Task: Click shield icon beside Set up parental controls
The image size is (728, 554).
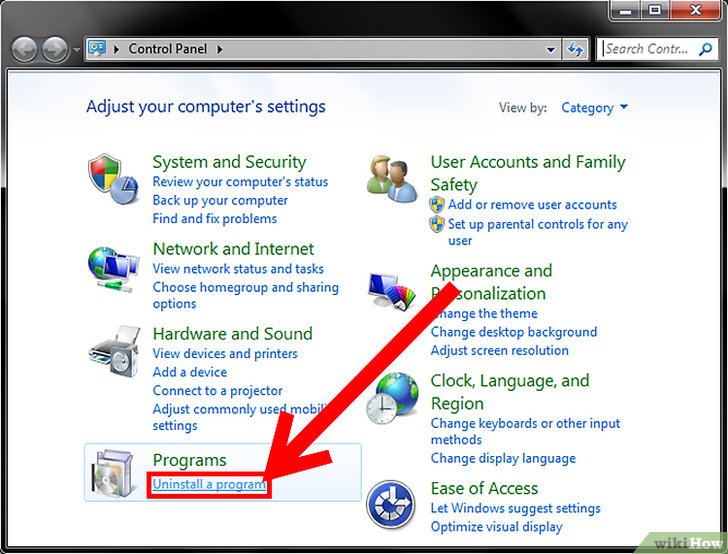Action: point(437,224)
